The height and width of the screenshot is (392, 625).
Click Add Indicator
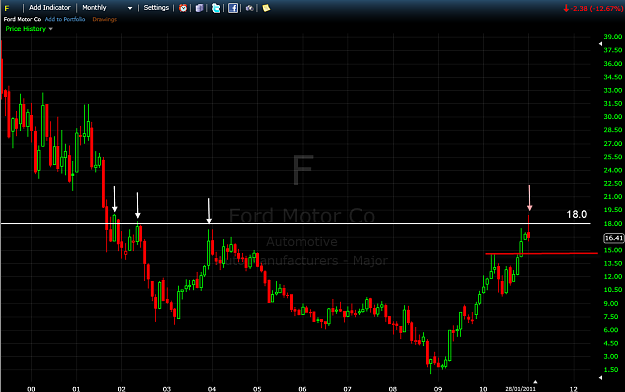[x=49, y=8]
